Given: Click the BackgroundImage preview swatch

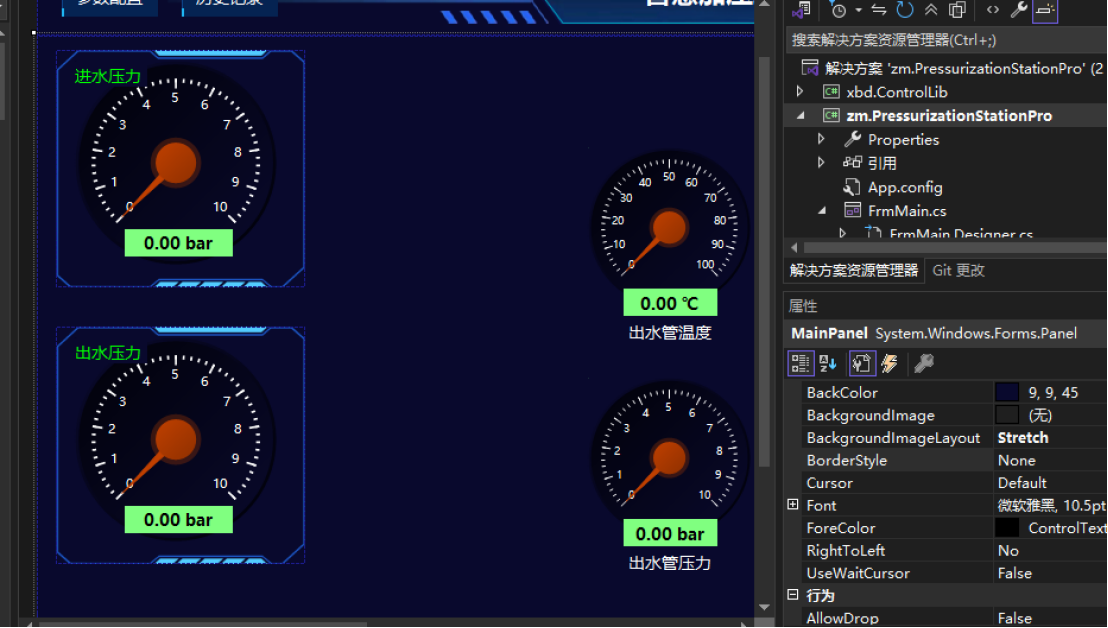Looking at the screenshot, I should pyautogui.click(x=1006, y=415).
